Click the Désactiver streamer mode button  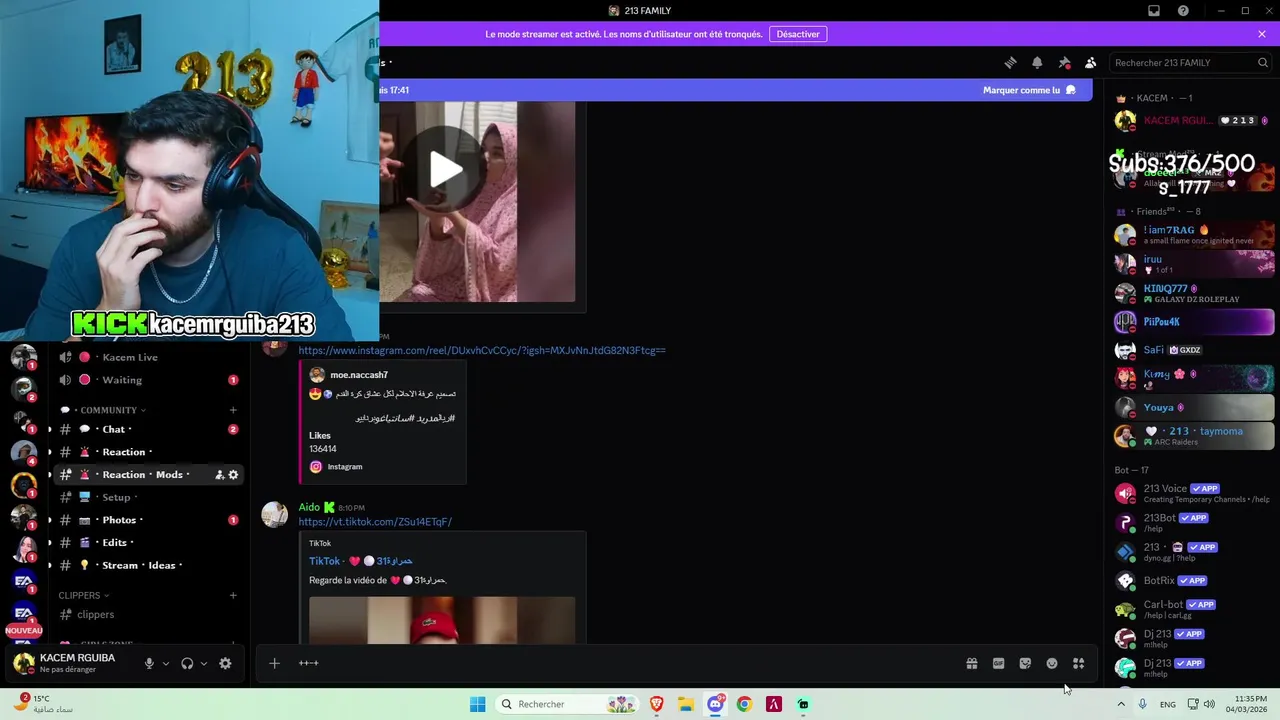pyautogui.click(x=798, y=34)
